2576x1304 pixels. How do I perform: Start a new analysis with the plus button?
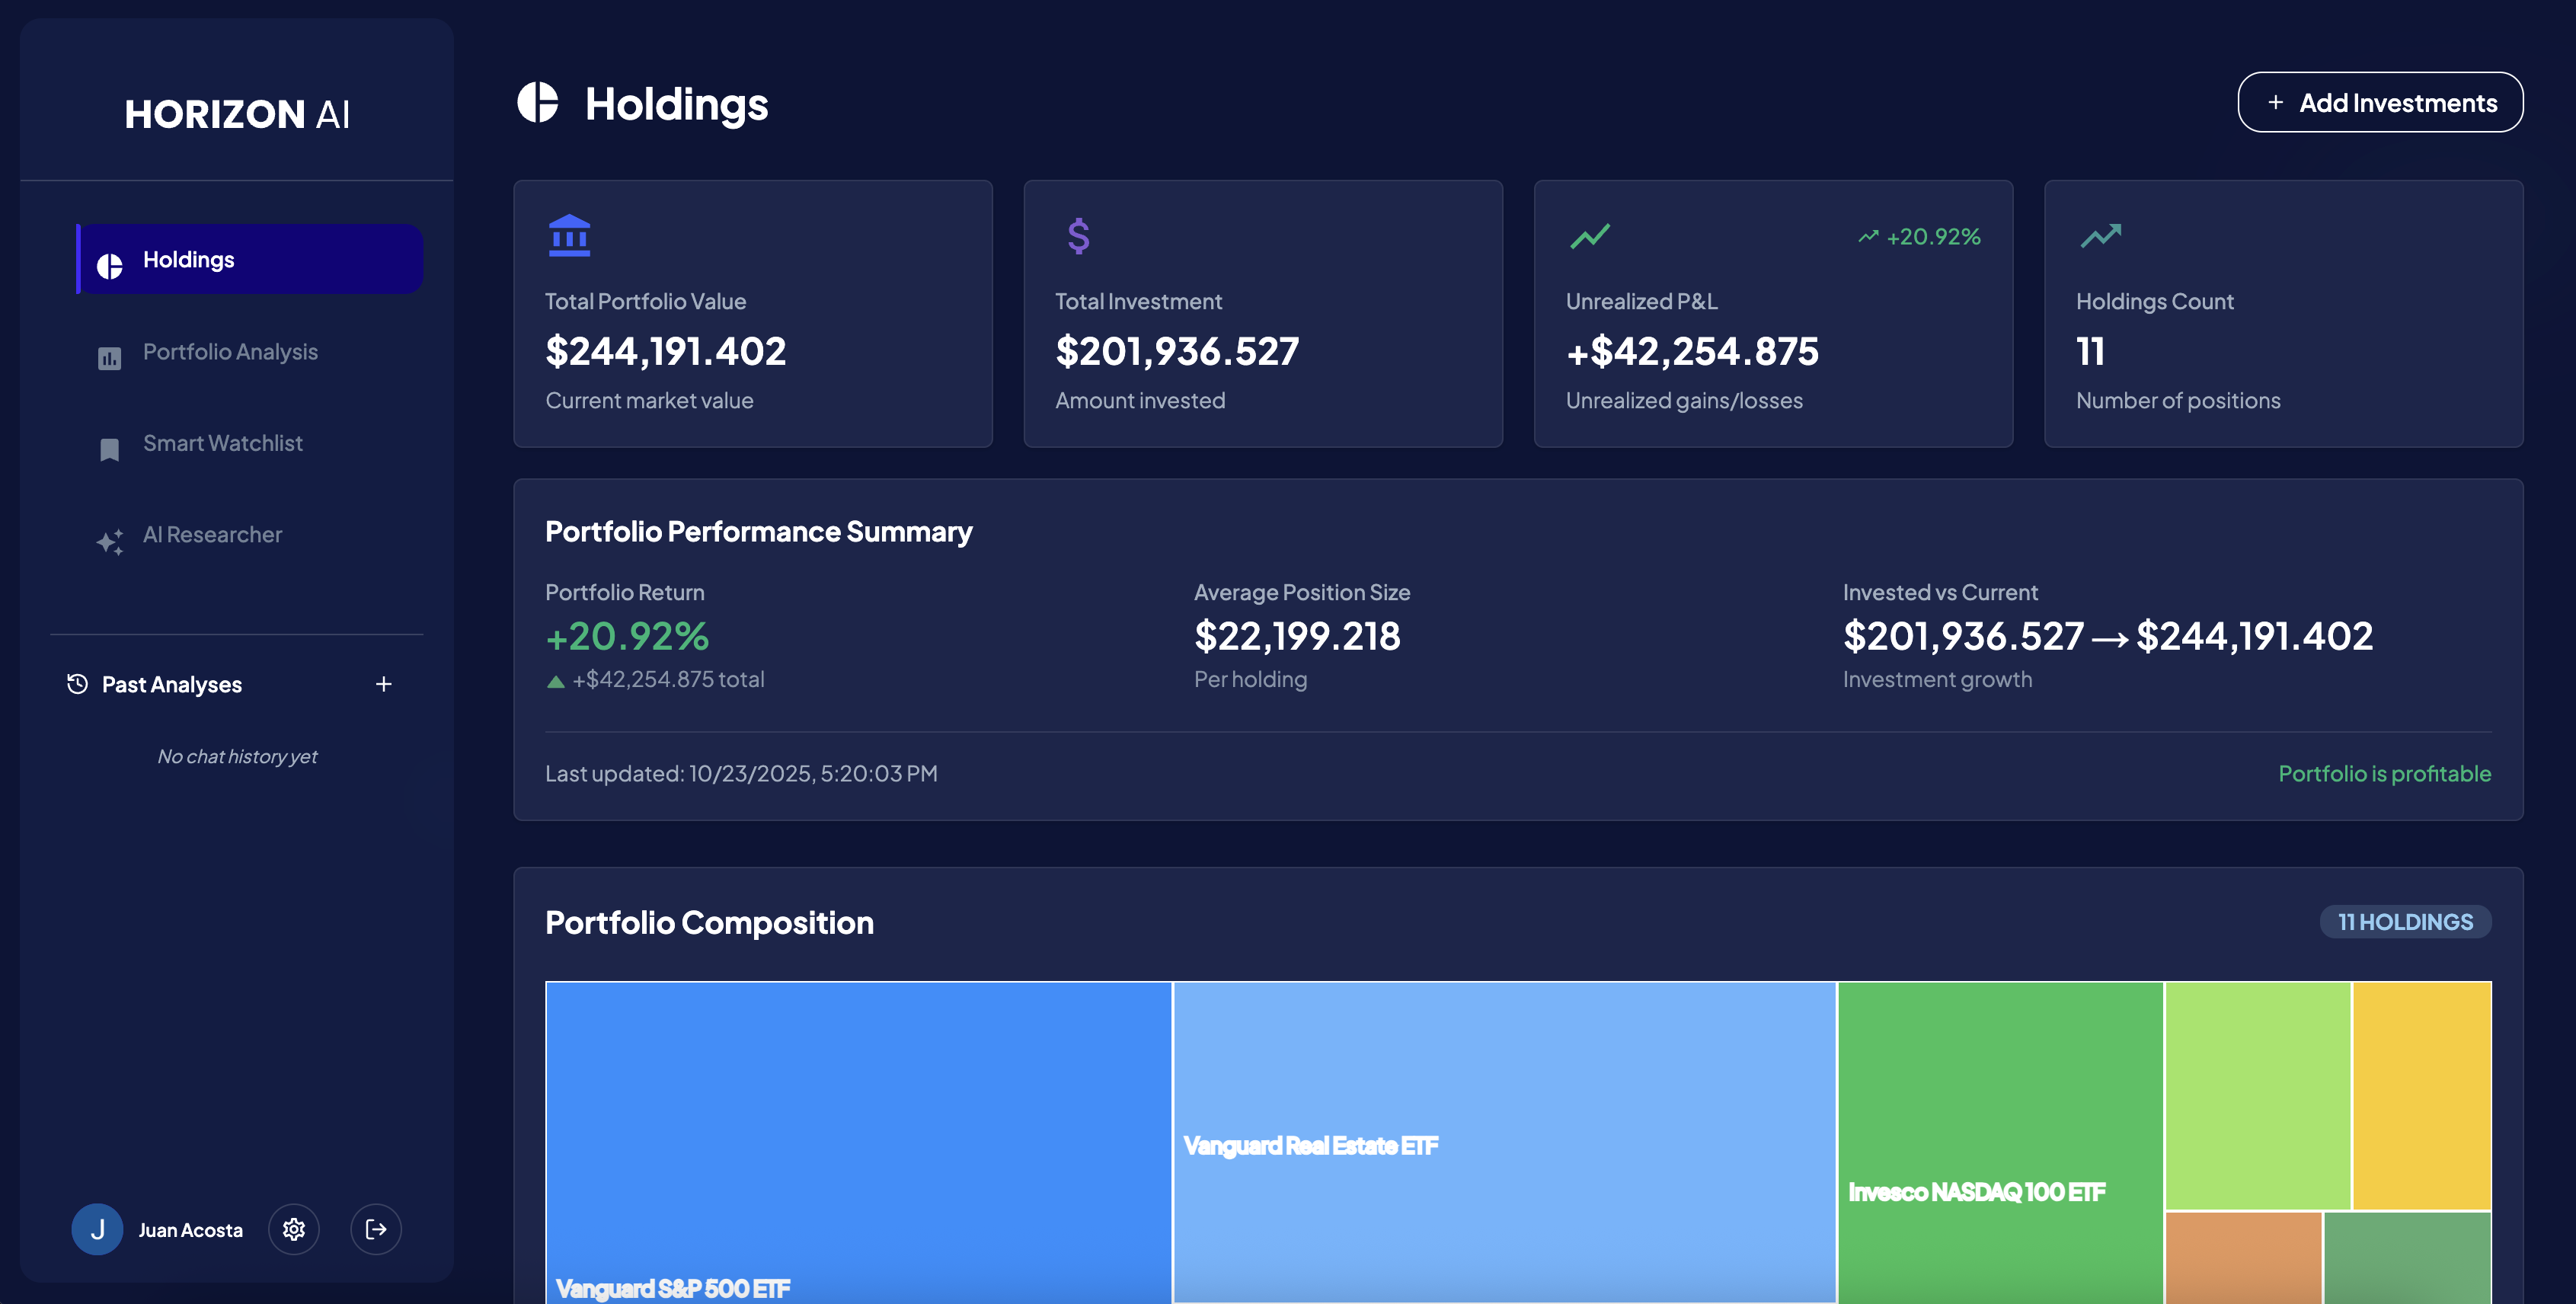384,684
